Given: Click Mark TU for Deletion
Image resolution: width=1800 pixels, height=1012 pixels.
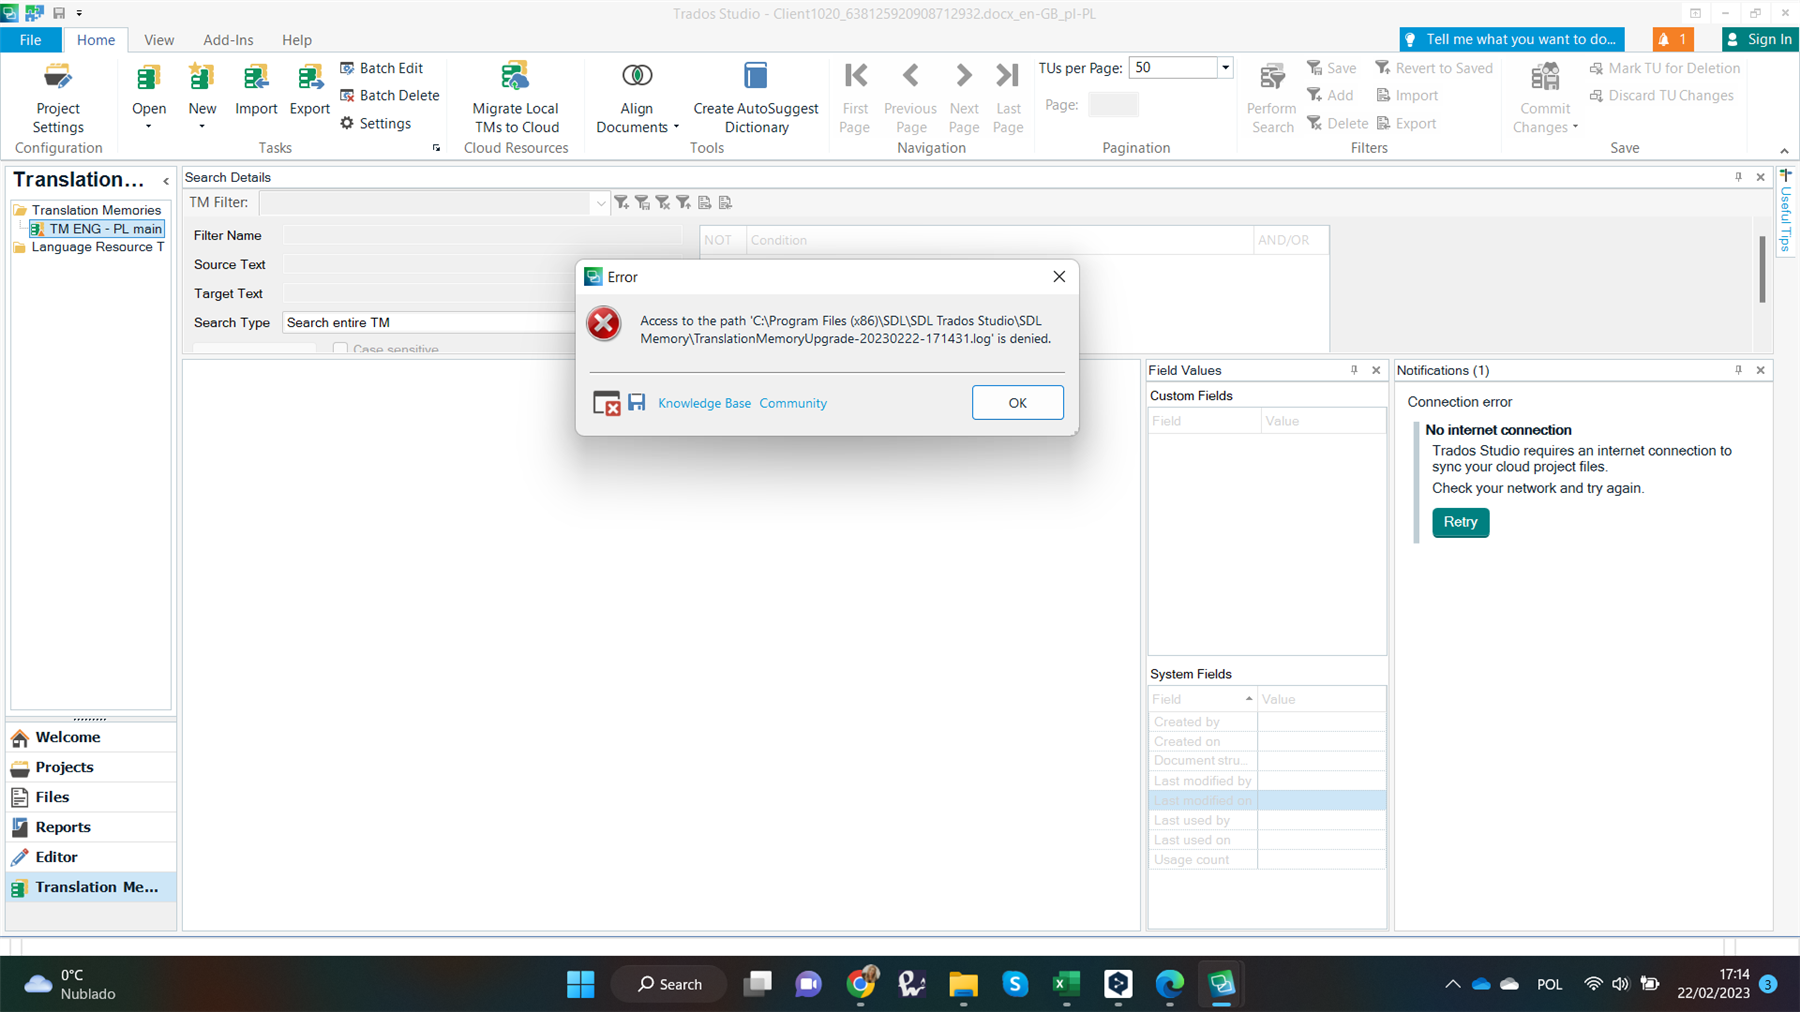Looking at the screenshot, I should pyautogui.click(x=1664, y=68).
